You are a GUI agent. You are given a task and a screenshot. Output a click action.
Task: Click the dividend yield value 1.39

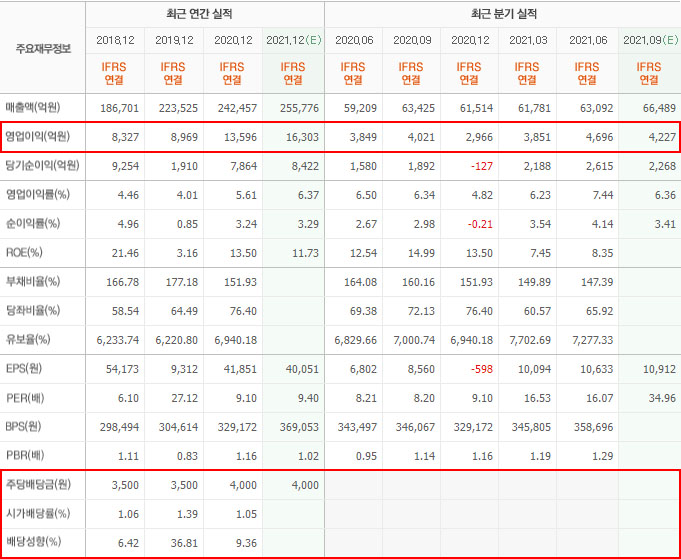pyautogui.click(x=188, y=514)
